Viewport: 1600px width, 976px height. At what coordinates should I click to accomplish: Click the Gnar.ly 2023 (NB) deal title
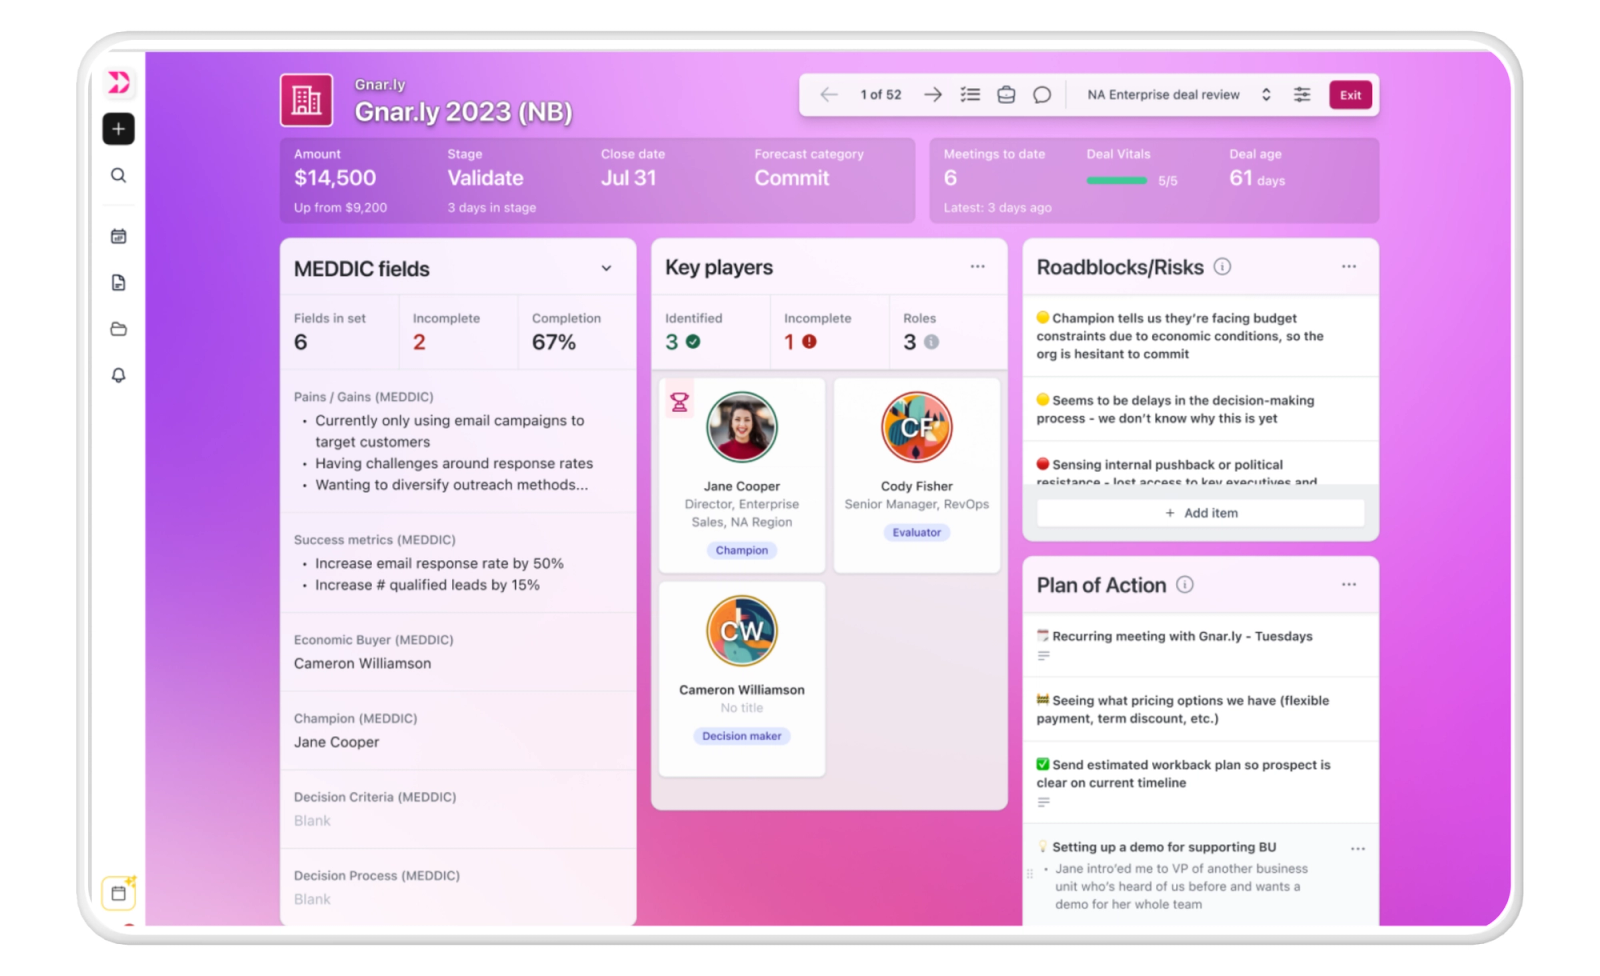pos(464,112)
